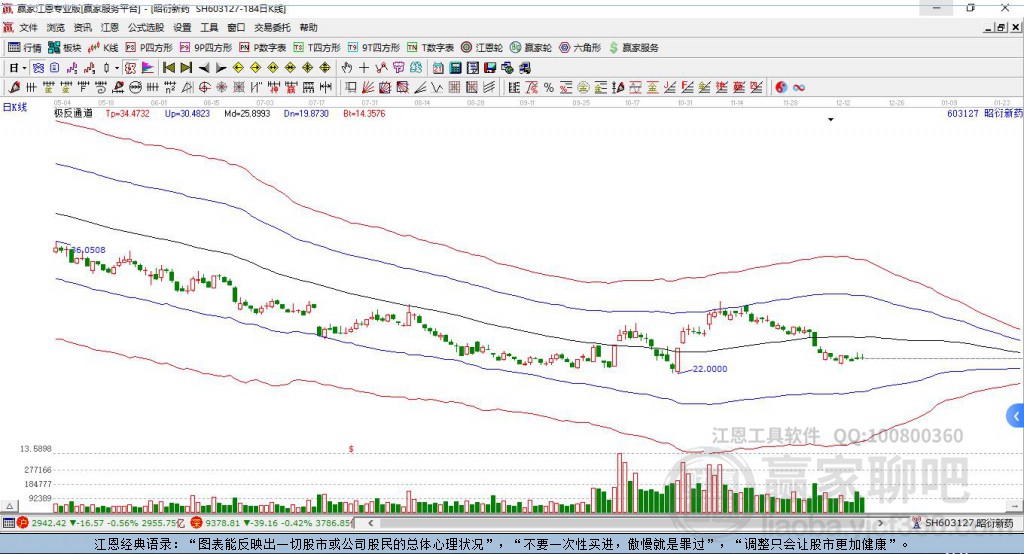The width and height of the screenshot is (1024, 554).
Task: Click the 日K线 chart label
Action: 15,108
